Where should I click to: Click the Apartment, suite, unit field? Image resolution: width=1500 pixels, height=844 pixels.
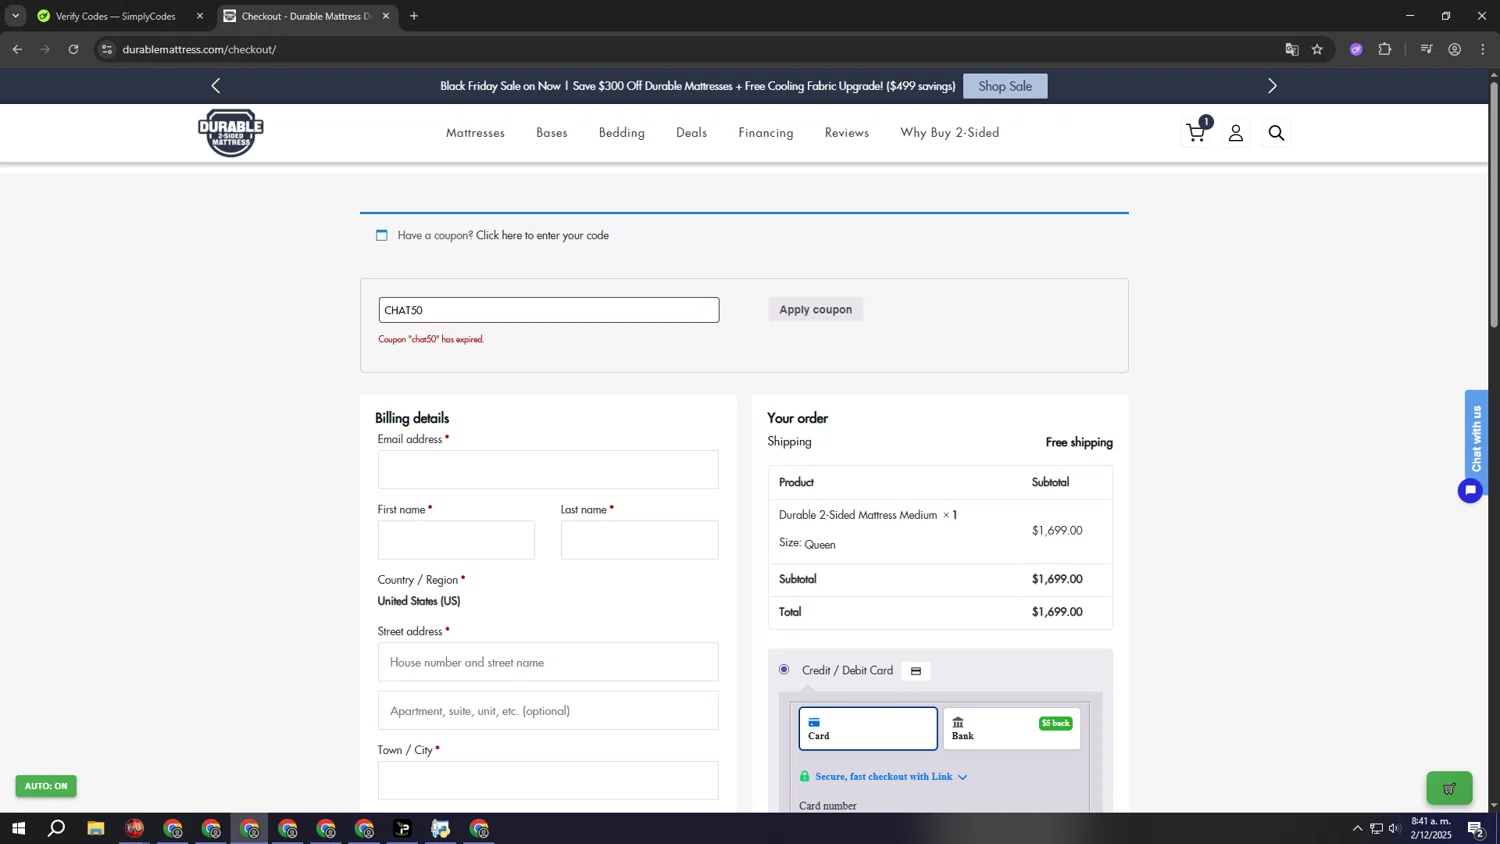[x=548, y=711]
